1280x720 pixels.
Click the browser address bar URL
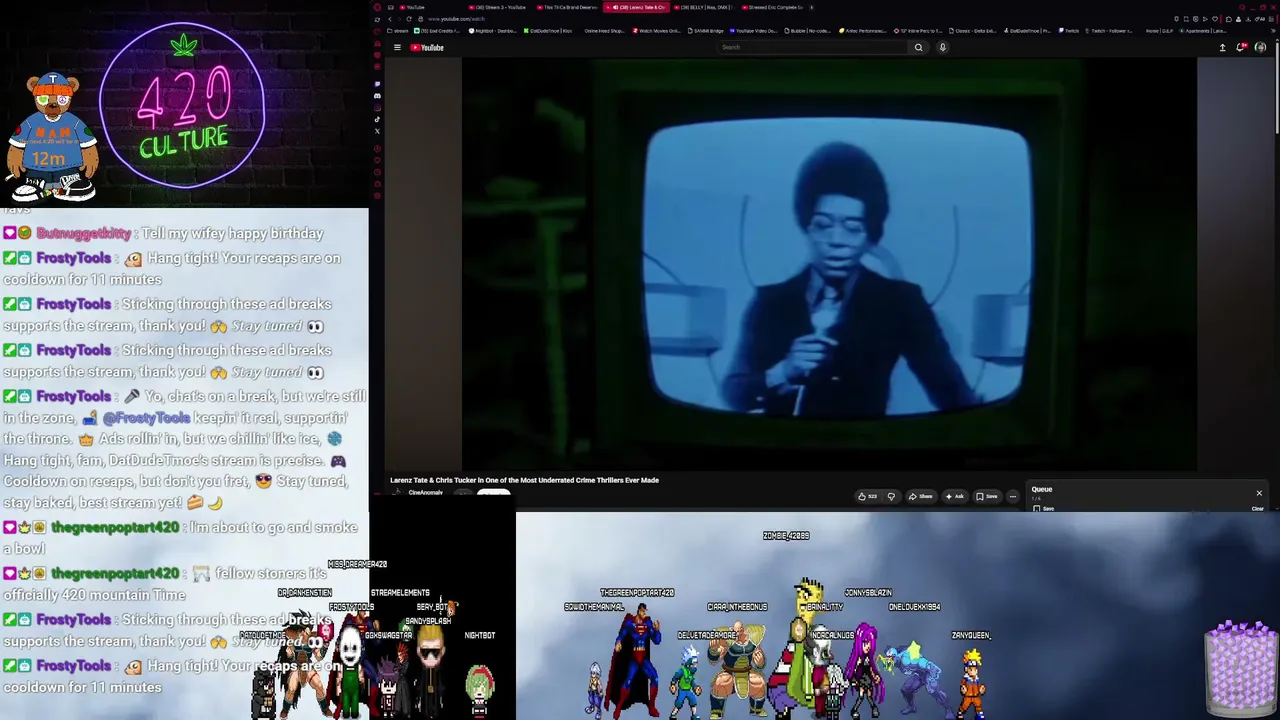pyautogui.click(x=456, y=19)
